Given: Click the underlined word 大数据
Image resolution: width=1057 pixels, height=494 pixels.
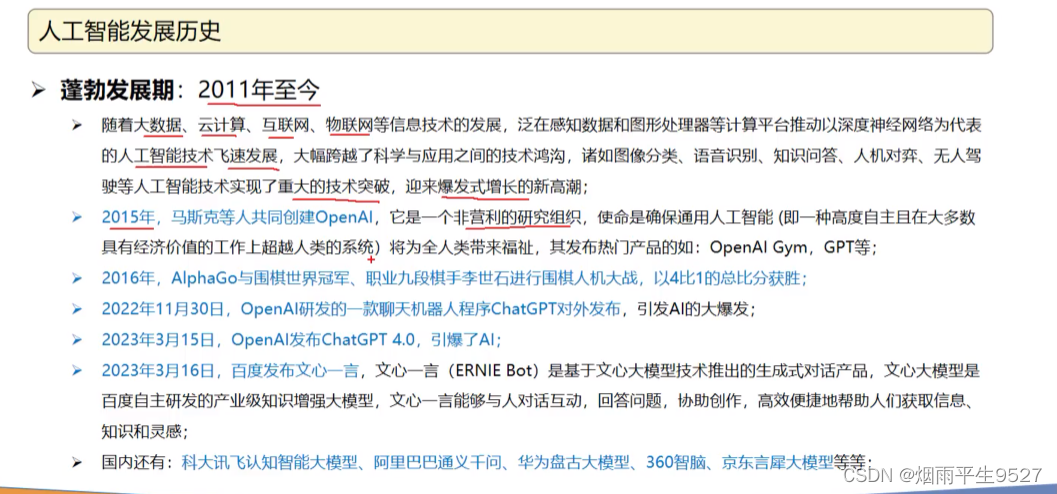Looking at the screenshot, I should [160, 125].
